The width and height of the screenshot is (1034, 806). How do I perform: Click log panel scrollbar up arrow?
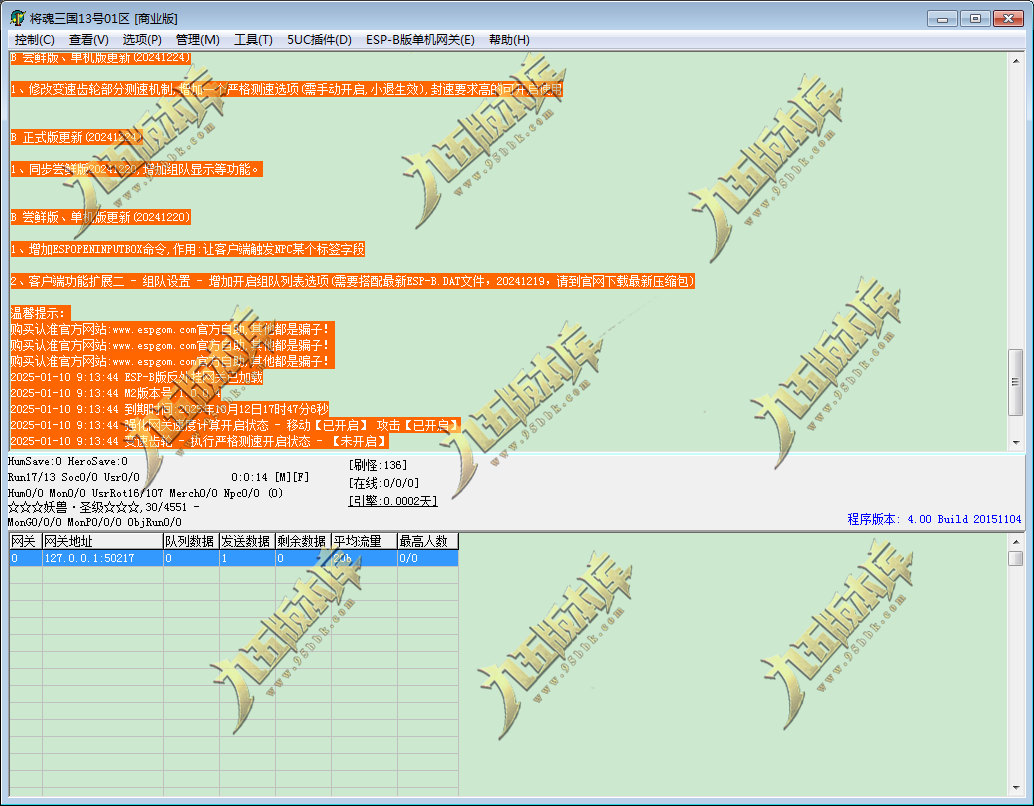point(1016,61)
